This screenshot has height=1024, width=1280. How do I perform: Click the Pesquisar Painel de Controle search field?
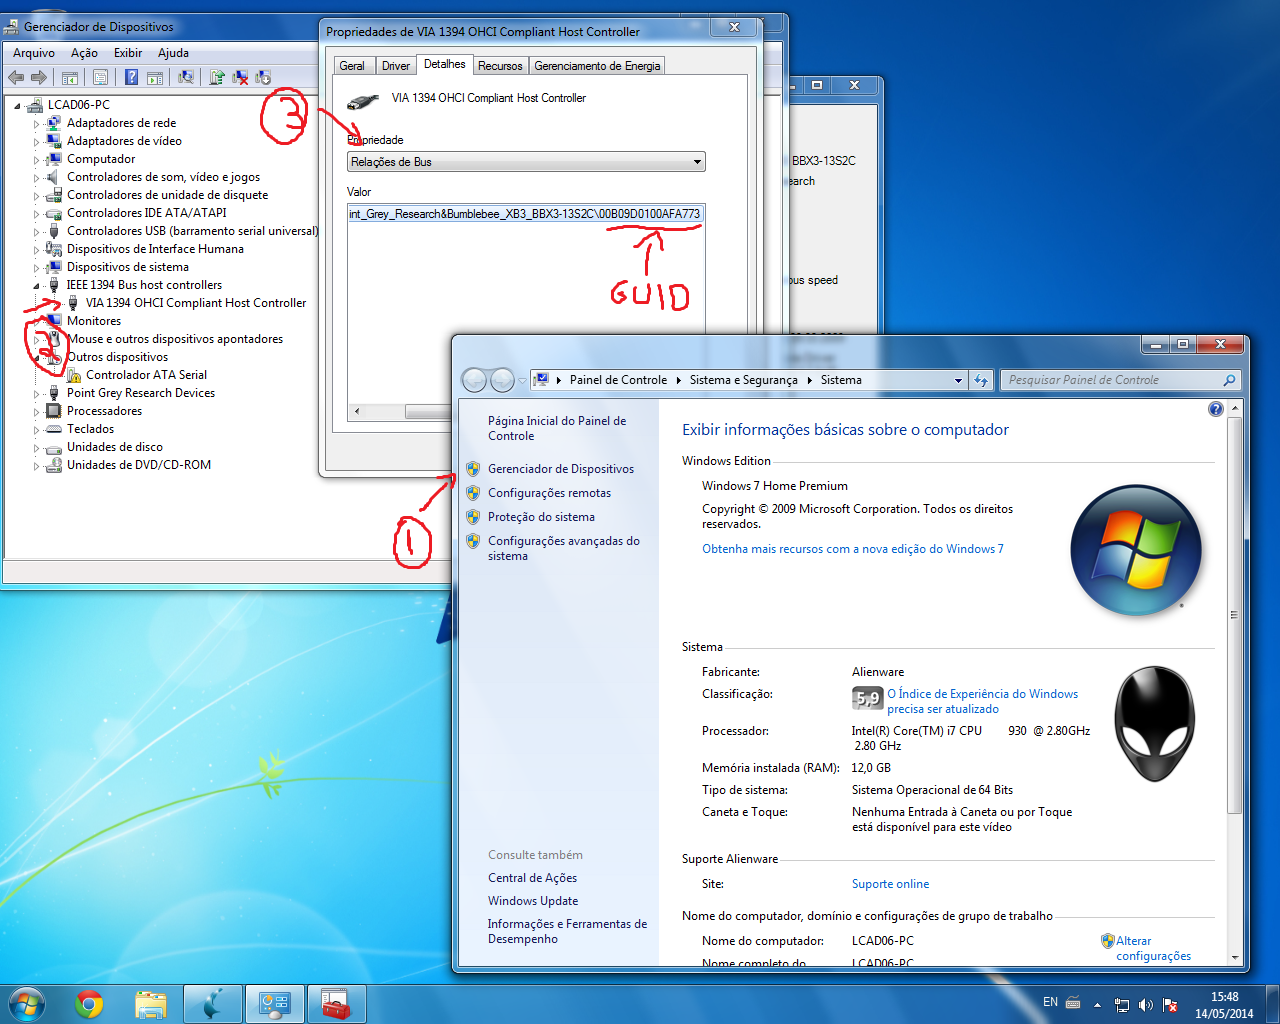pos(1120,380)
